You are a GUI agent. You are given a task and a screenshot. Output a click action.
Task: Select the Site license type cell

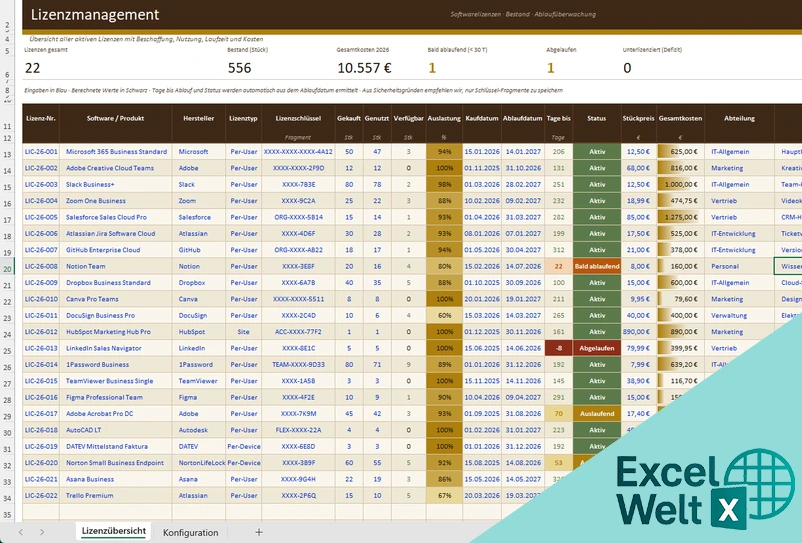243,332
